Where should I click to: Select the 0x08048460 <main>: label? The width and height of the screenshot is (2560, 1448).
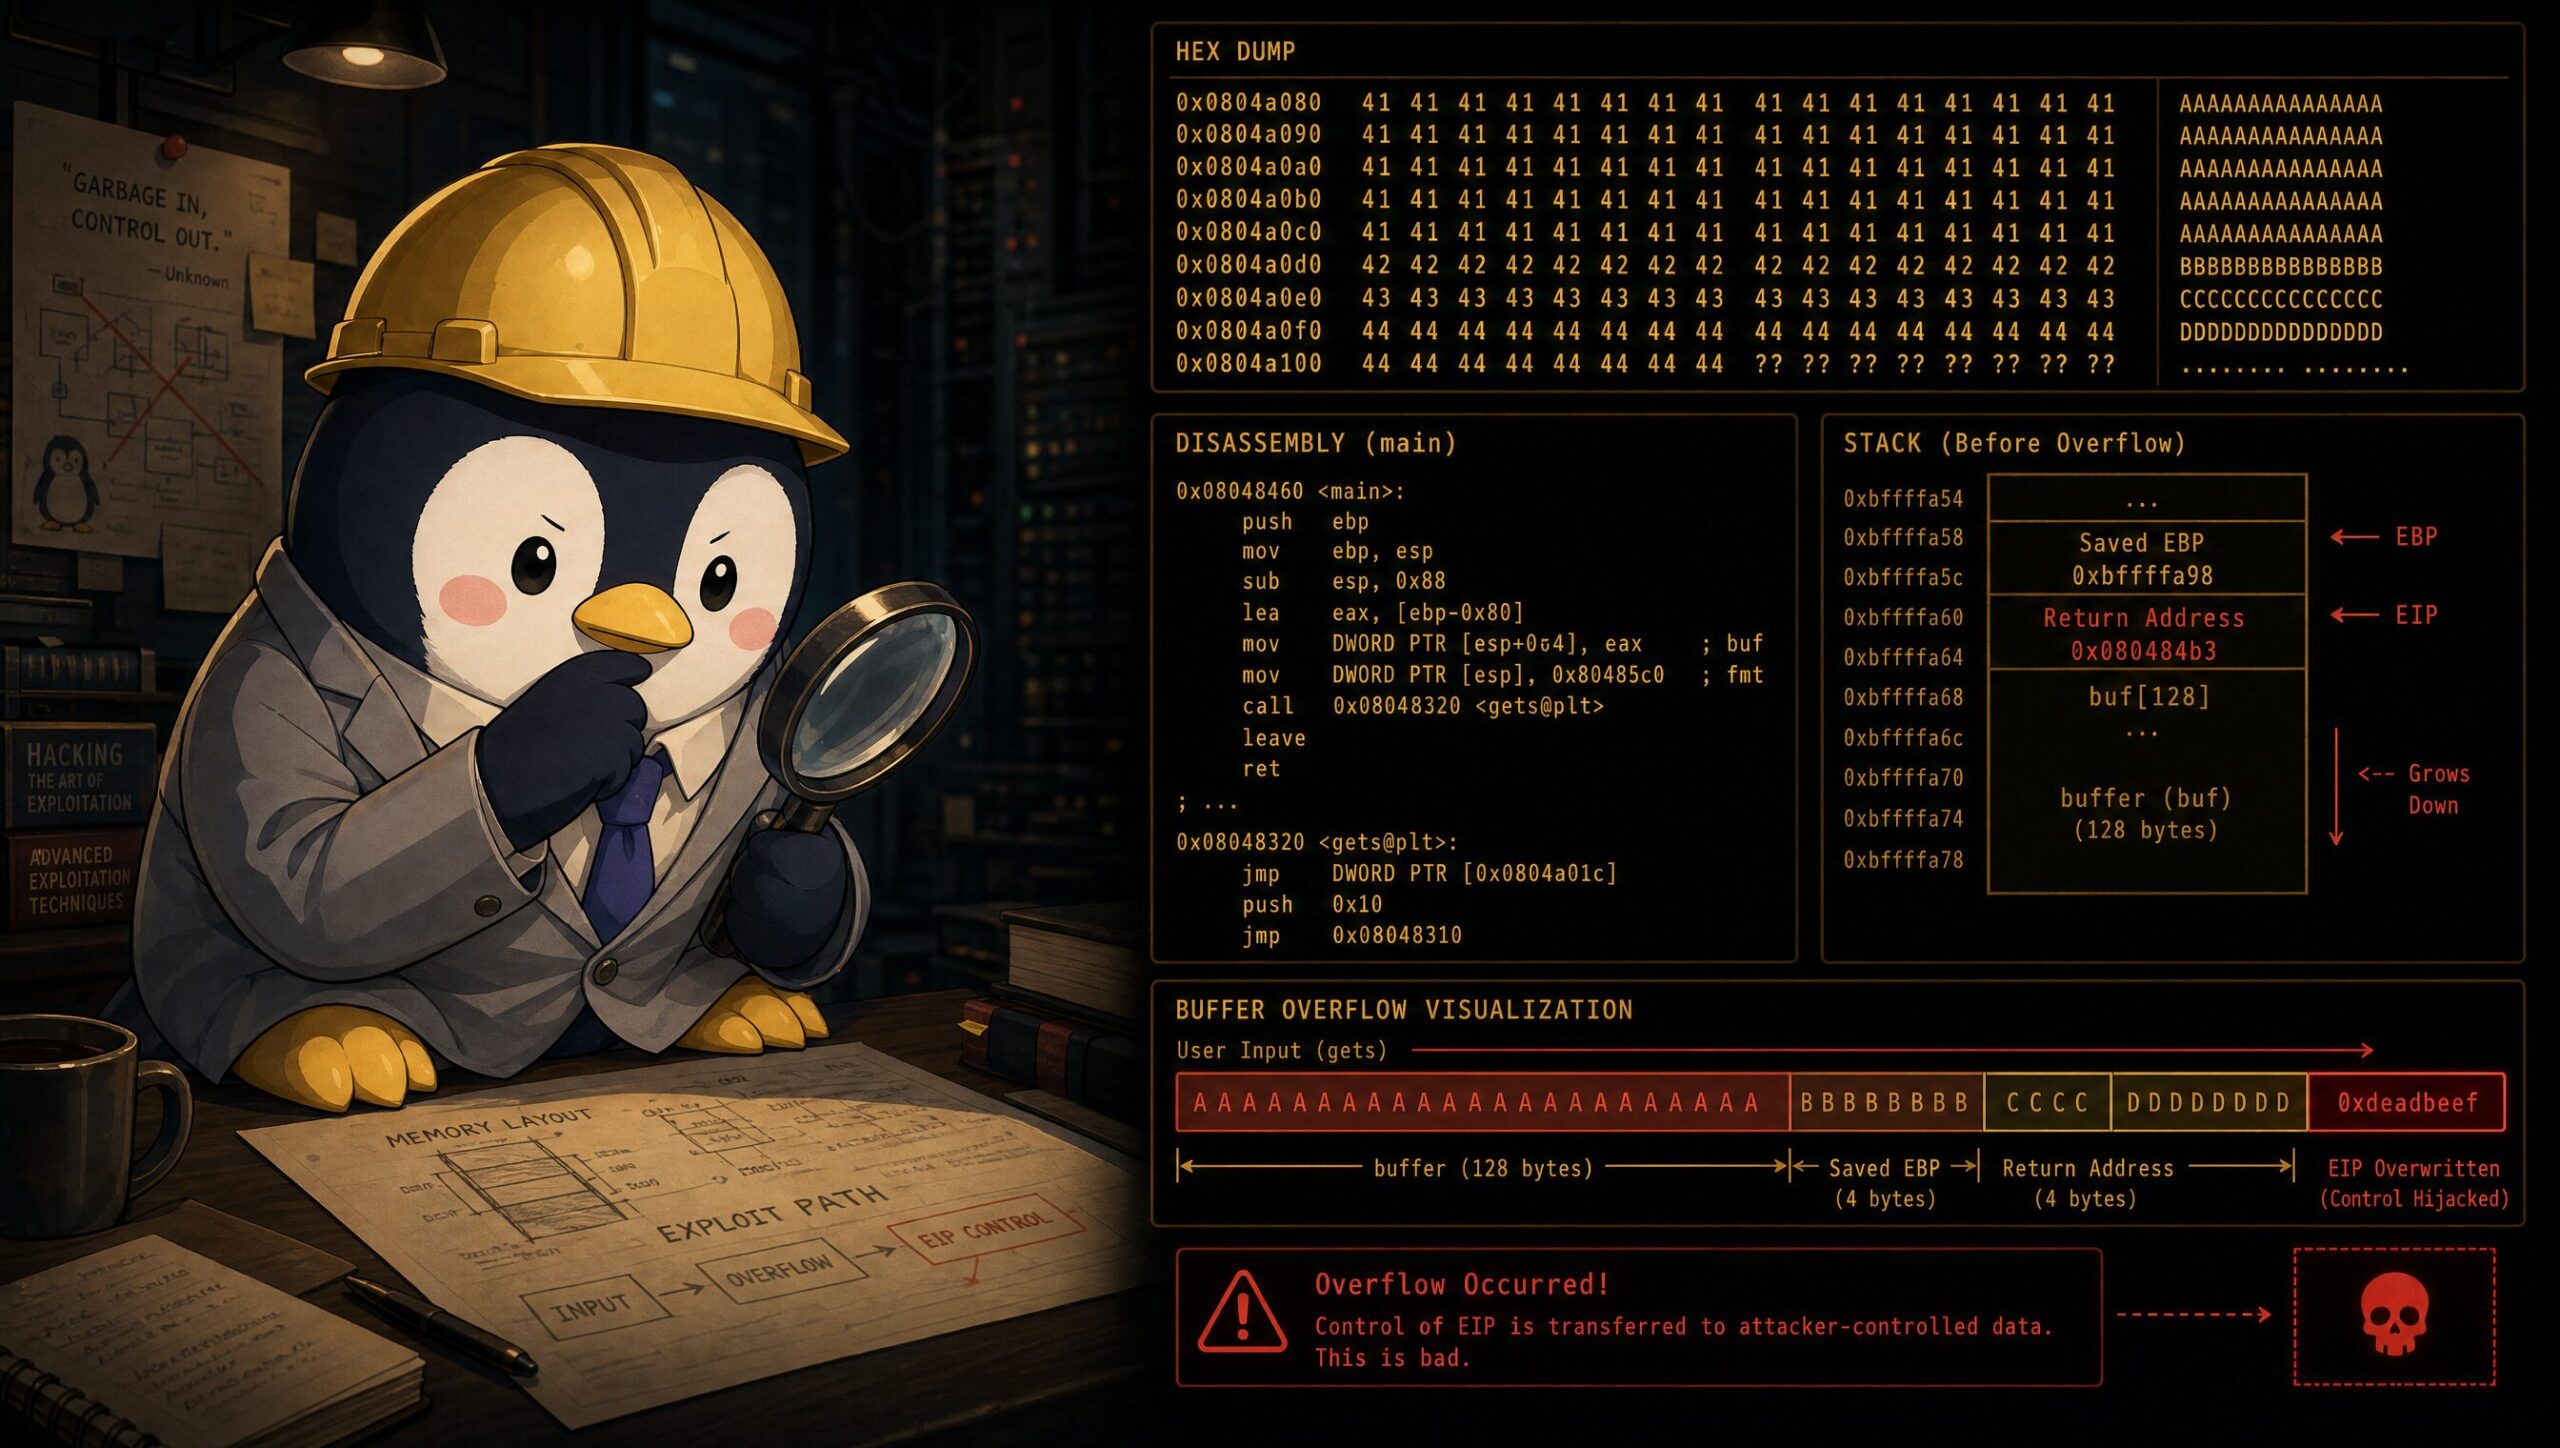[x=1290, y=491]
